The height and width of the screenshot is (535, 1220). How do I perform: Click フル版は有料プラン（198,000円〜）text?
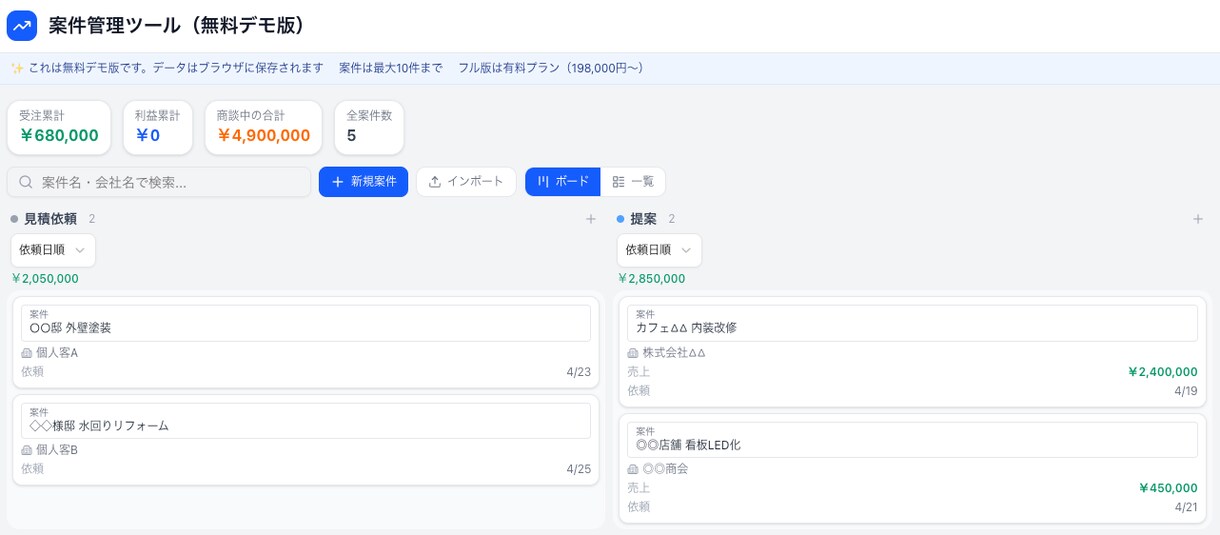click(554, 68)
